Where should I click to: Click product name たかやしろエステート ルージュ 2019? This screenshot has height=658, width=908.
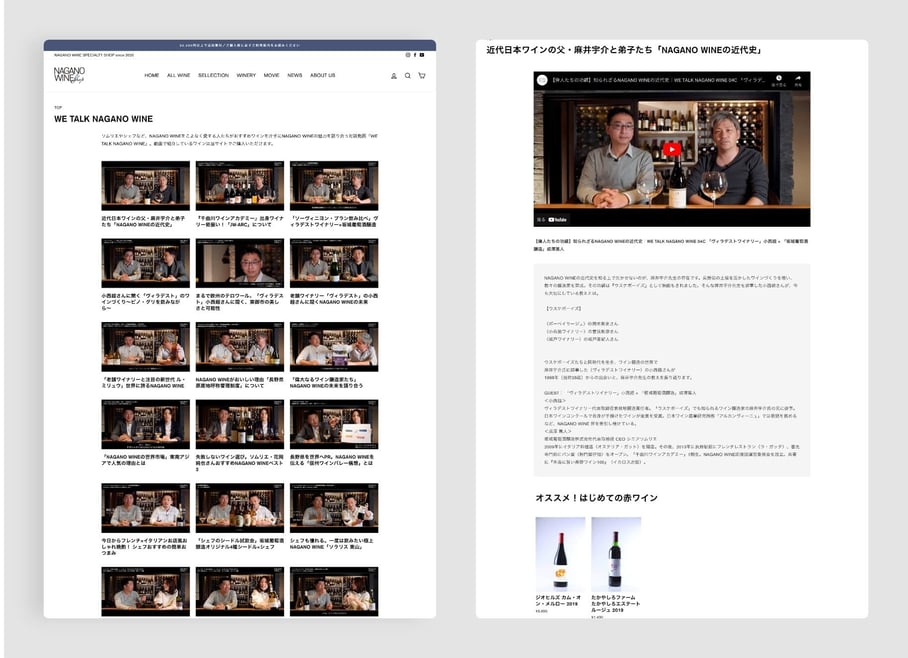(x=616, y=604)
